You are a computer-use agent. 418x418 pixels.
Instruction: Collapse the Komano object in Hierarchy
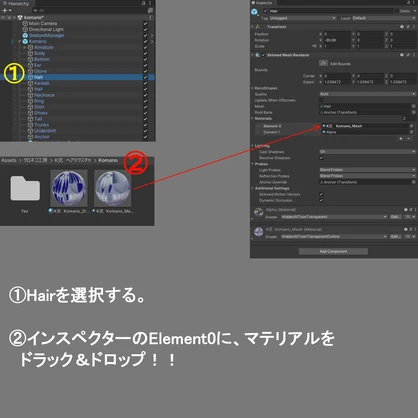coord(20,41)
